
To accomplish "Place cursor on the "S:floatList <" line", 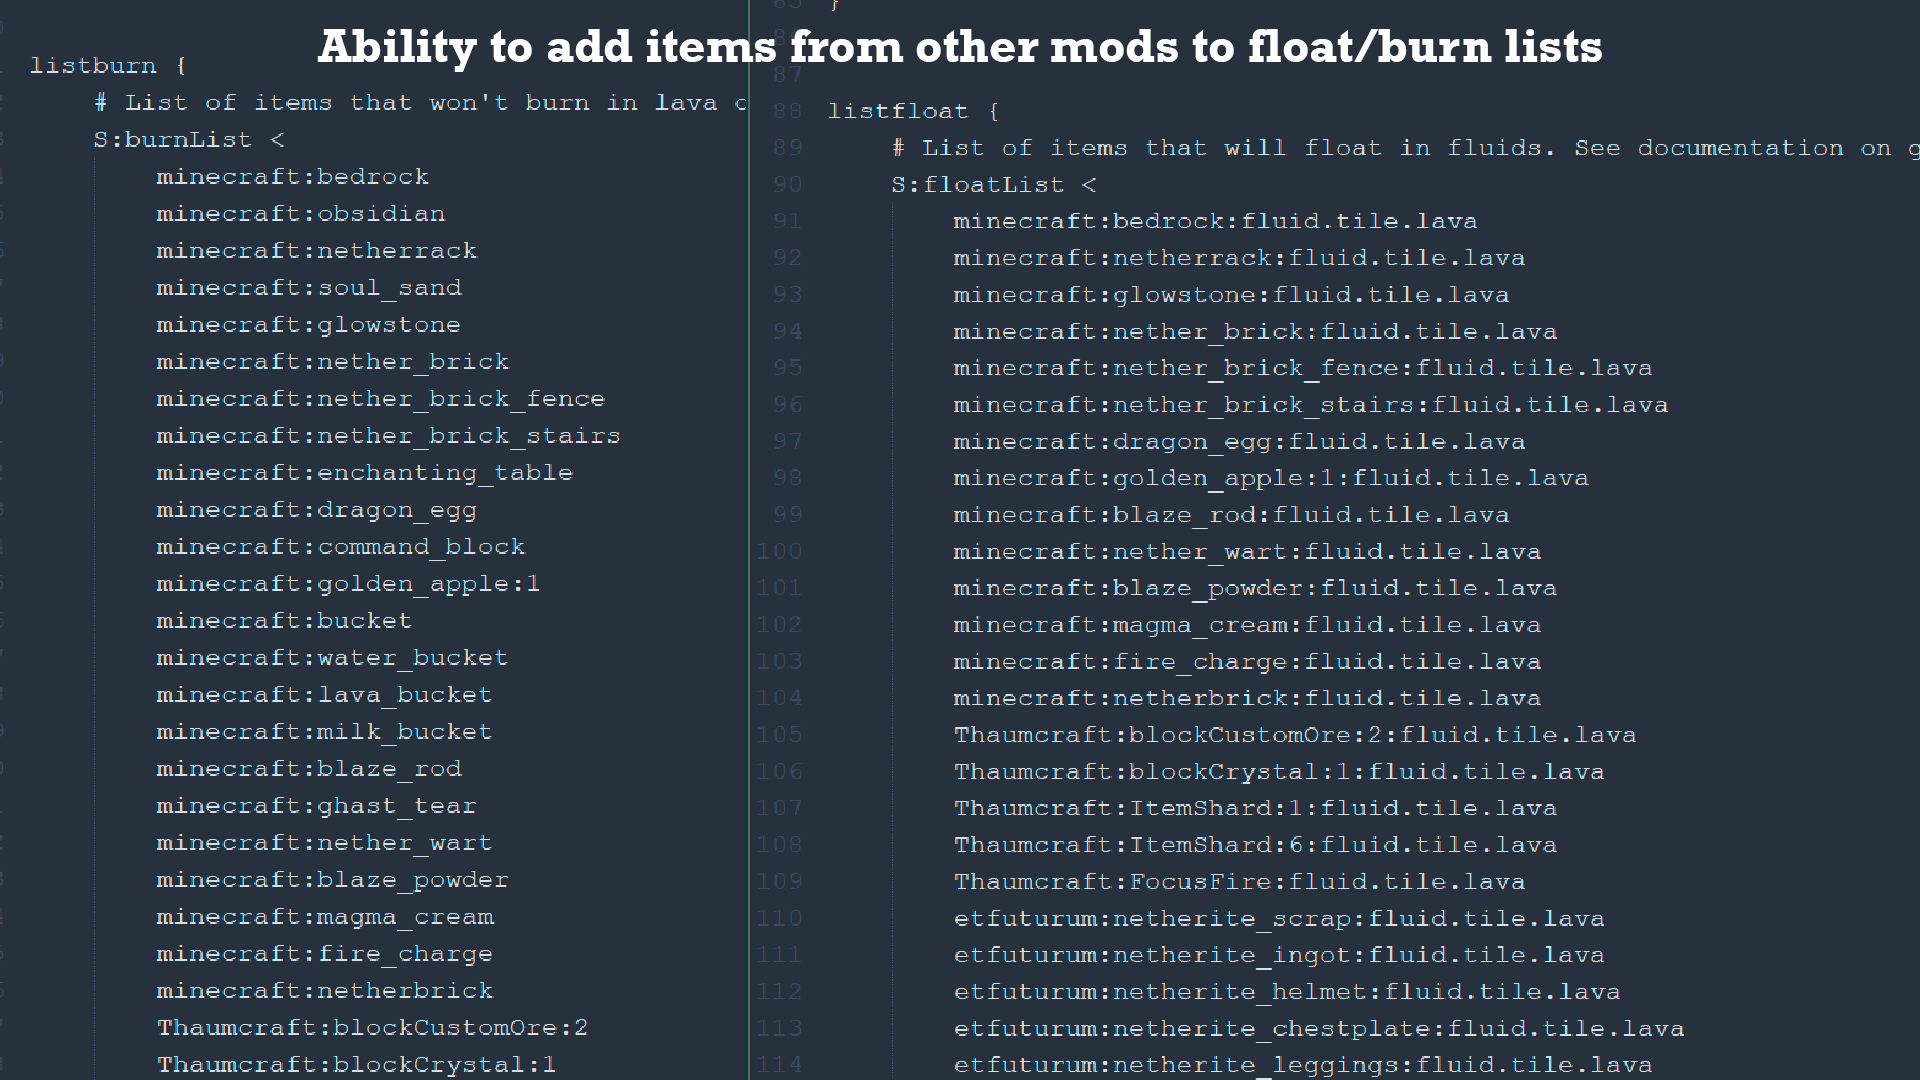I will pyautogui.click(x=994, y=185).
